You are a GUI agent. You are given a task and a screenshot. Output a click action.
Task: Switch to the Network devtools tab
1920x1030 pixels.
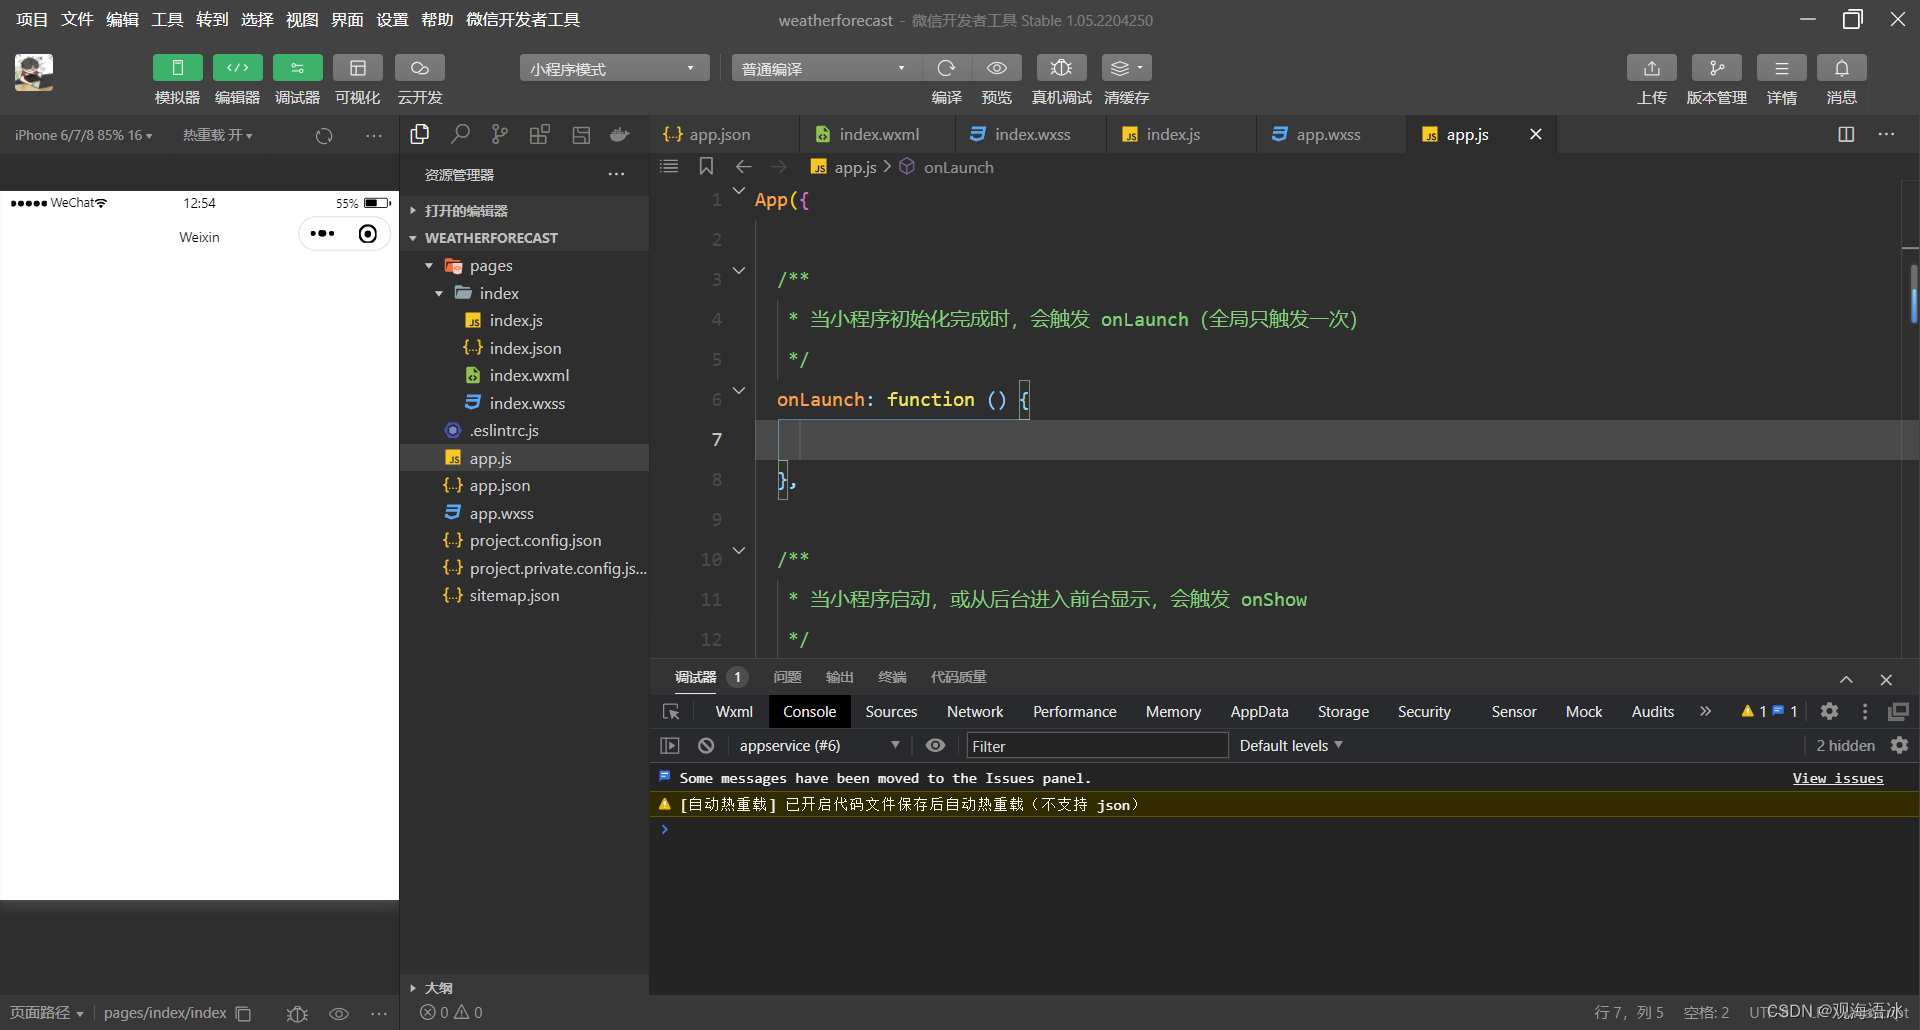pyautogui.click(x=975, y=711)
